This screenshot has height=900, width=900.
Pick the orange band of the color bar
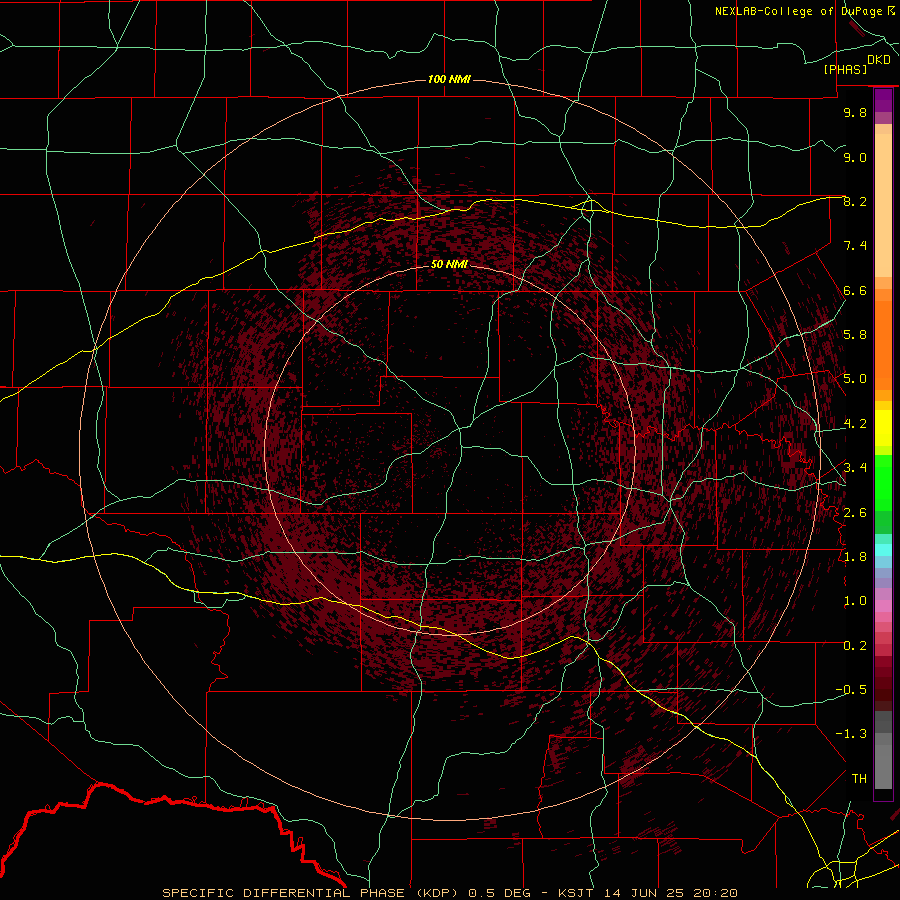pos(883,345)
